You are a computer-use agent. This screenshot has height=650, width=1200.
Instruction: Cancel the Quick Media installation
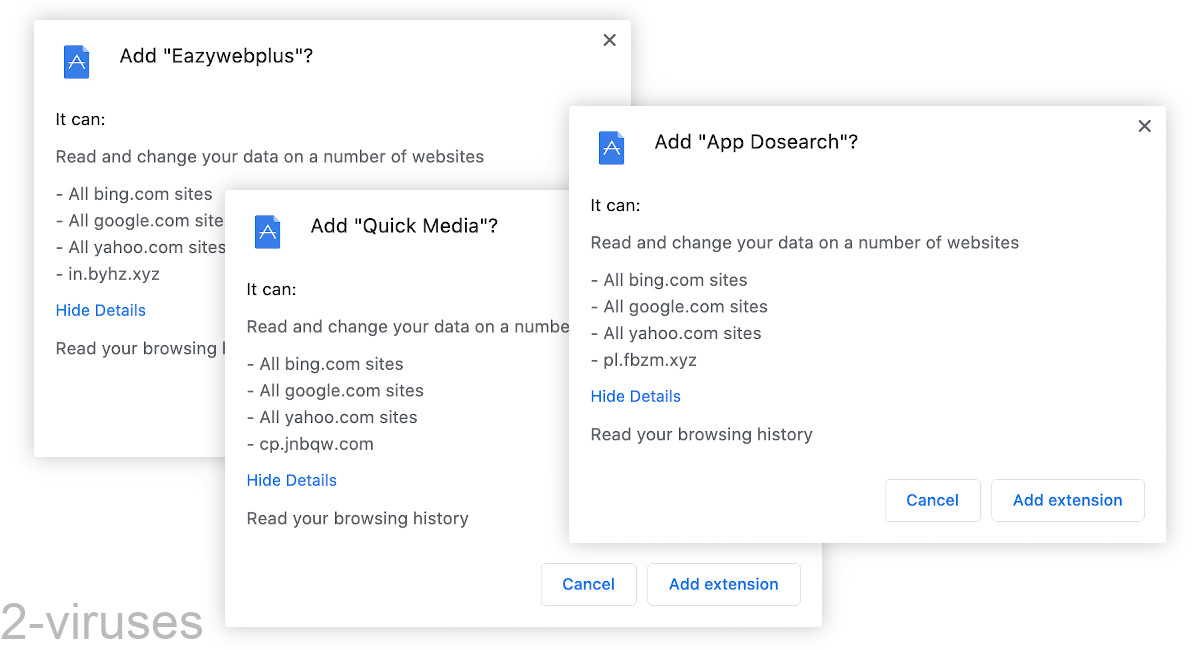[588, 584]
